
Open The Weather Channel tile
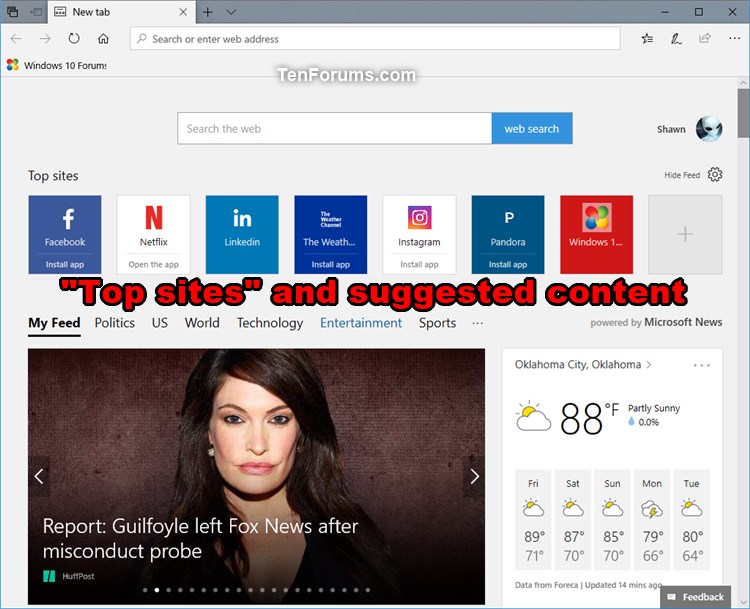pos(331,234)
